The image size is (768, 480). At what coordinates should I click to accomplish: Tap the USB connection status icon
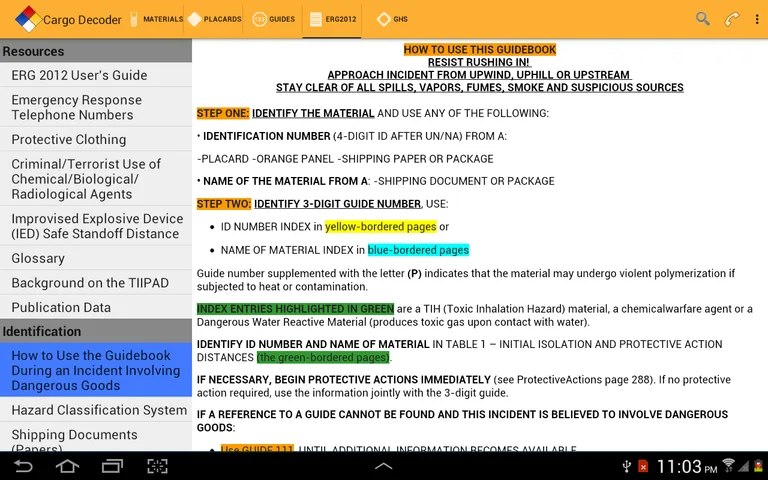(x=626, y=466)
